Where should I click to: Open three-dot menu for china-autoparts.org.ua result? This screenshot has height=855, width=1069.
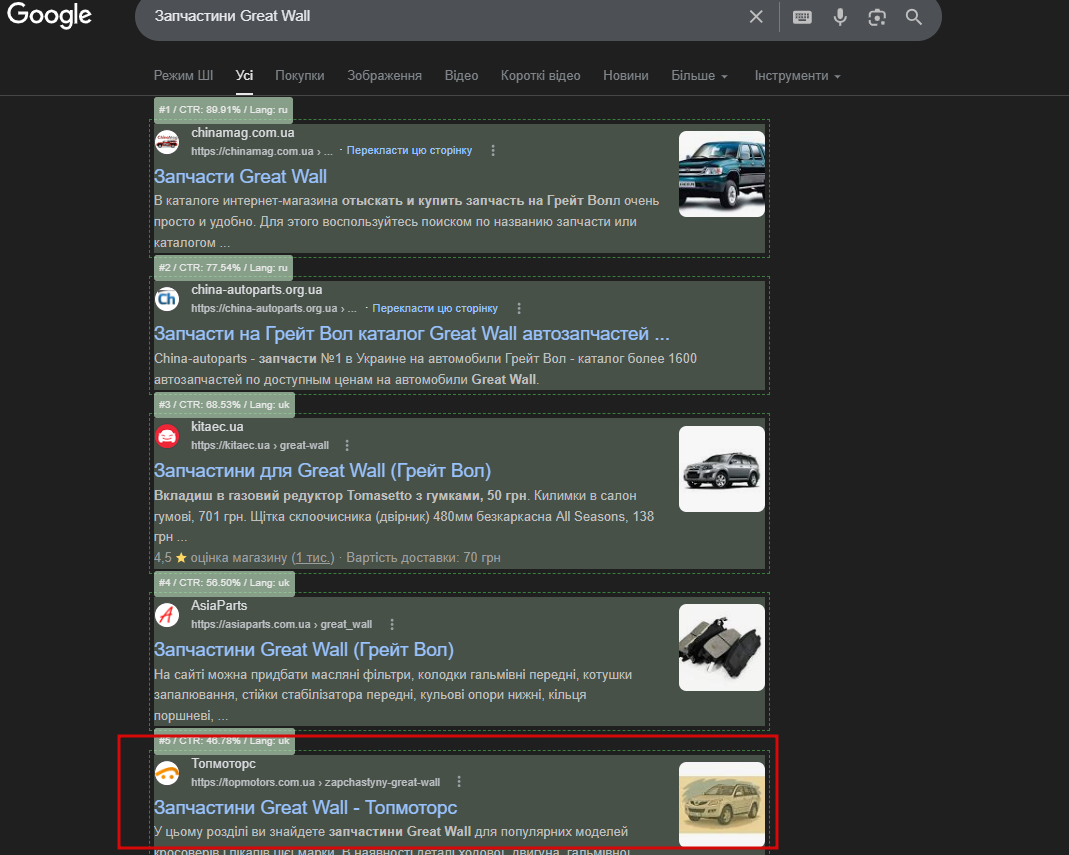(519, 308)
